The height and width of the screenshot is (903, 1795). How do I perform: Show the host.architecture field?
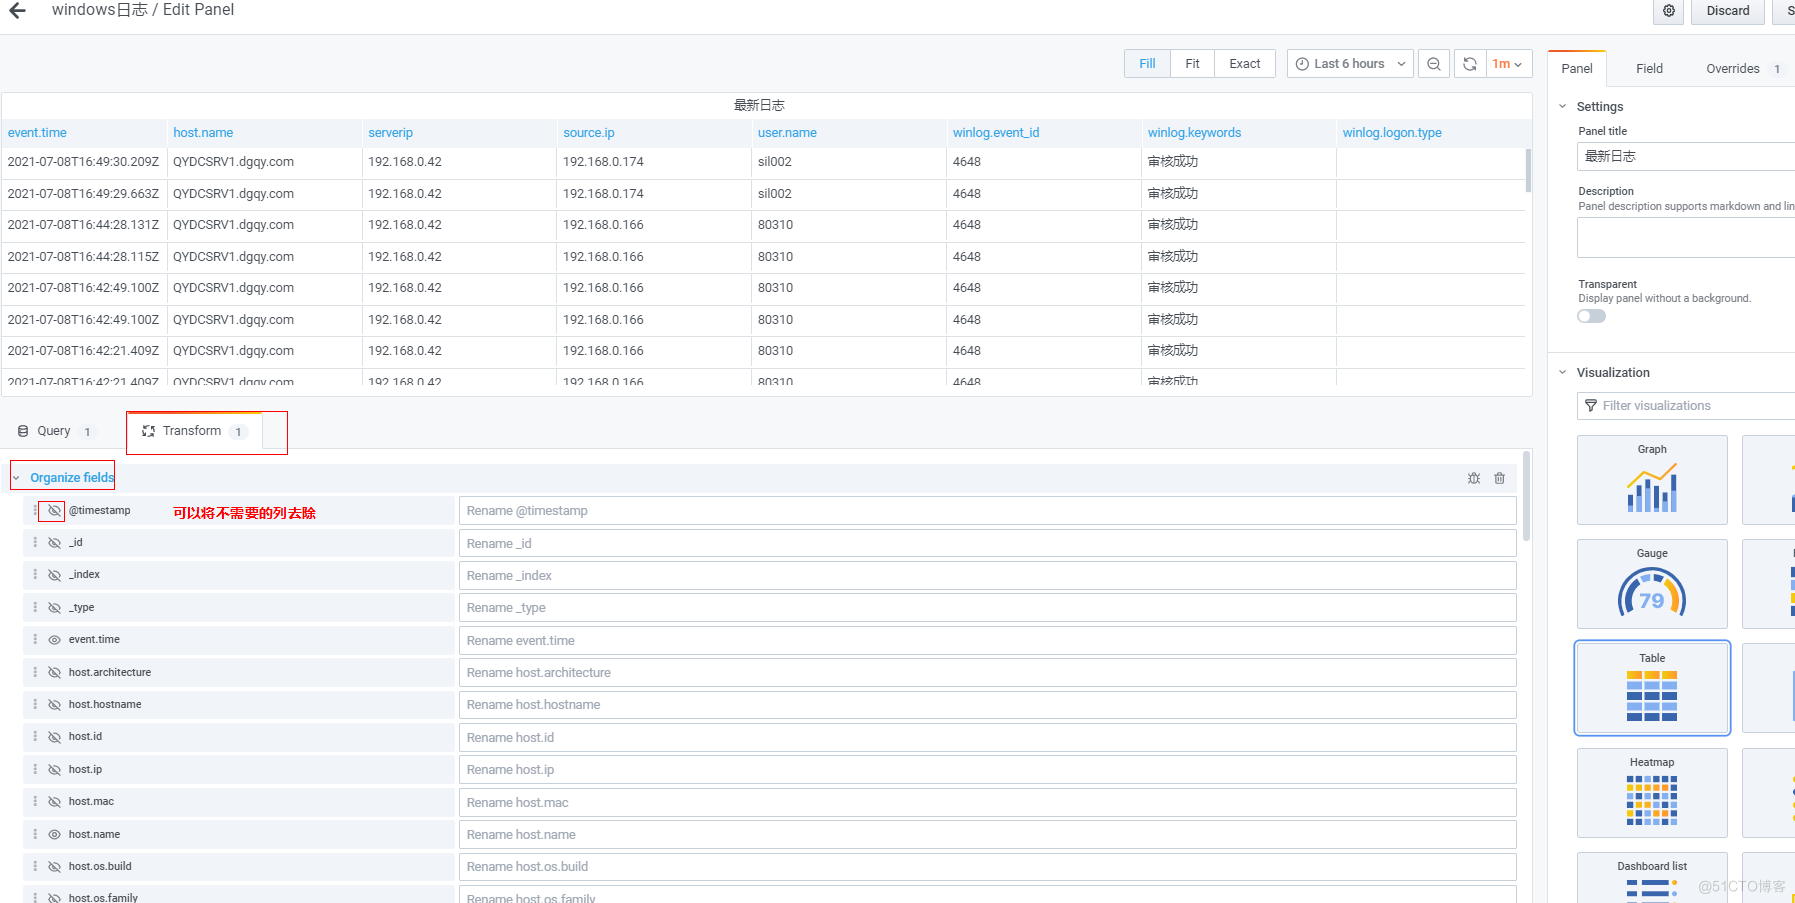coord(54,672)
